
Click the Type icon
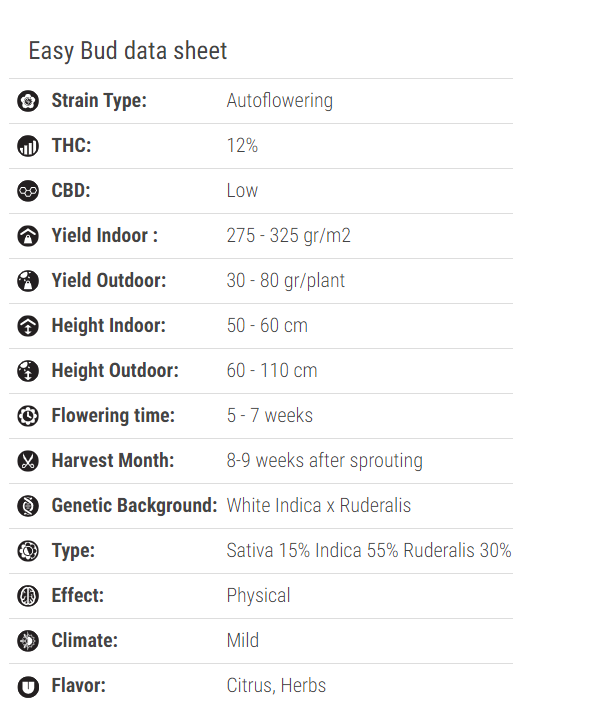28,551
